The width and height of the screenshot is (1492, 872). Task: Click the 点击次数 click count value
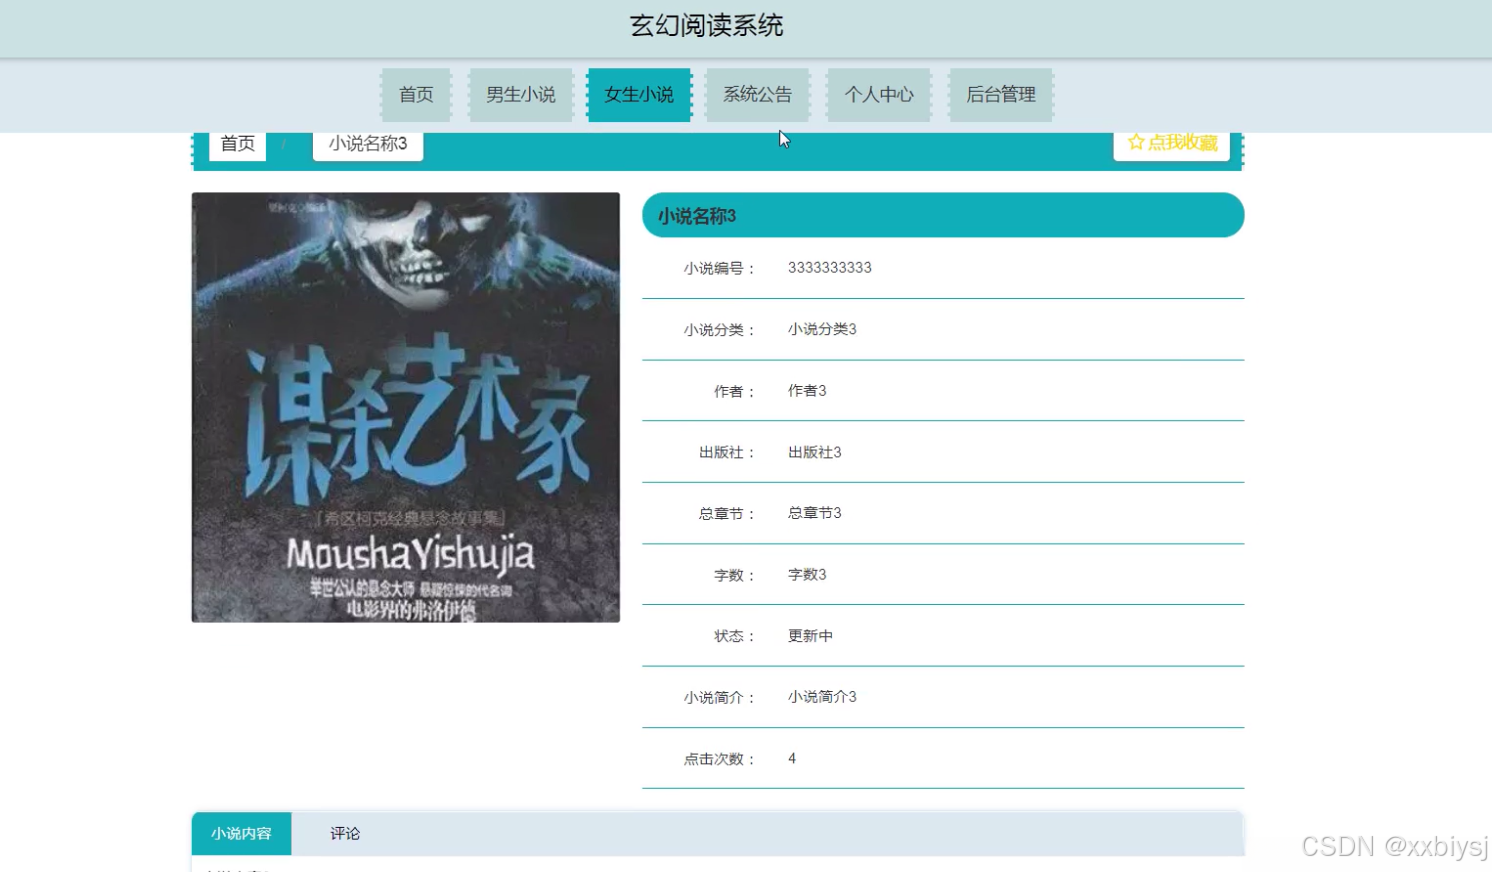791,758
